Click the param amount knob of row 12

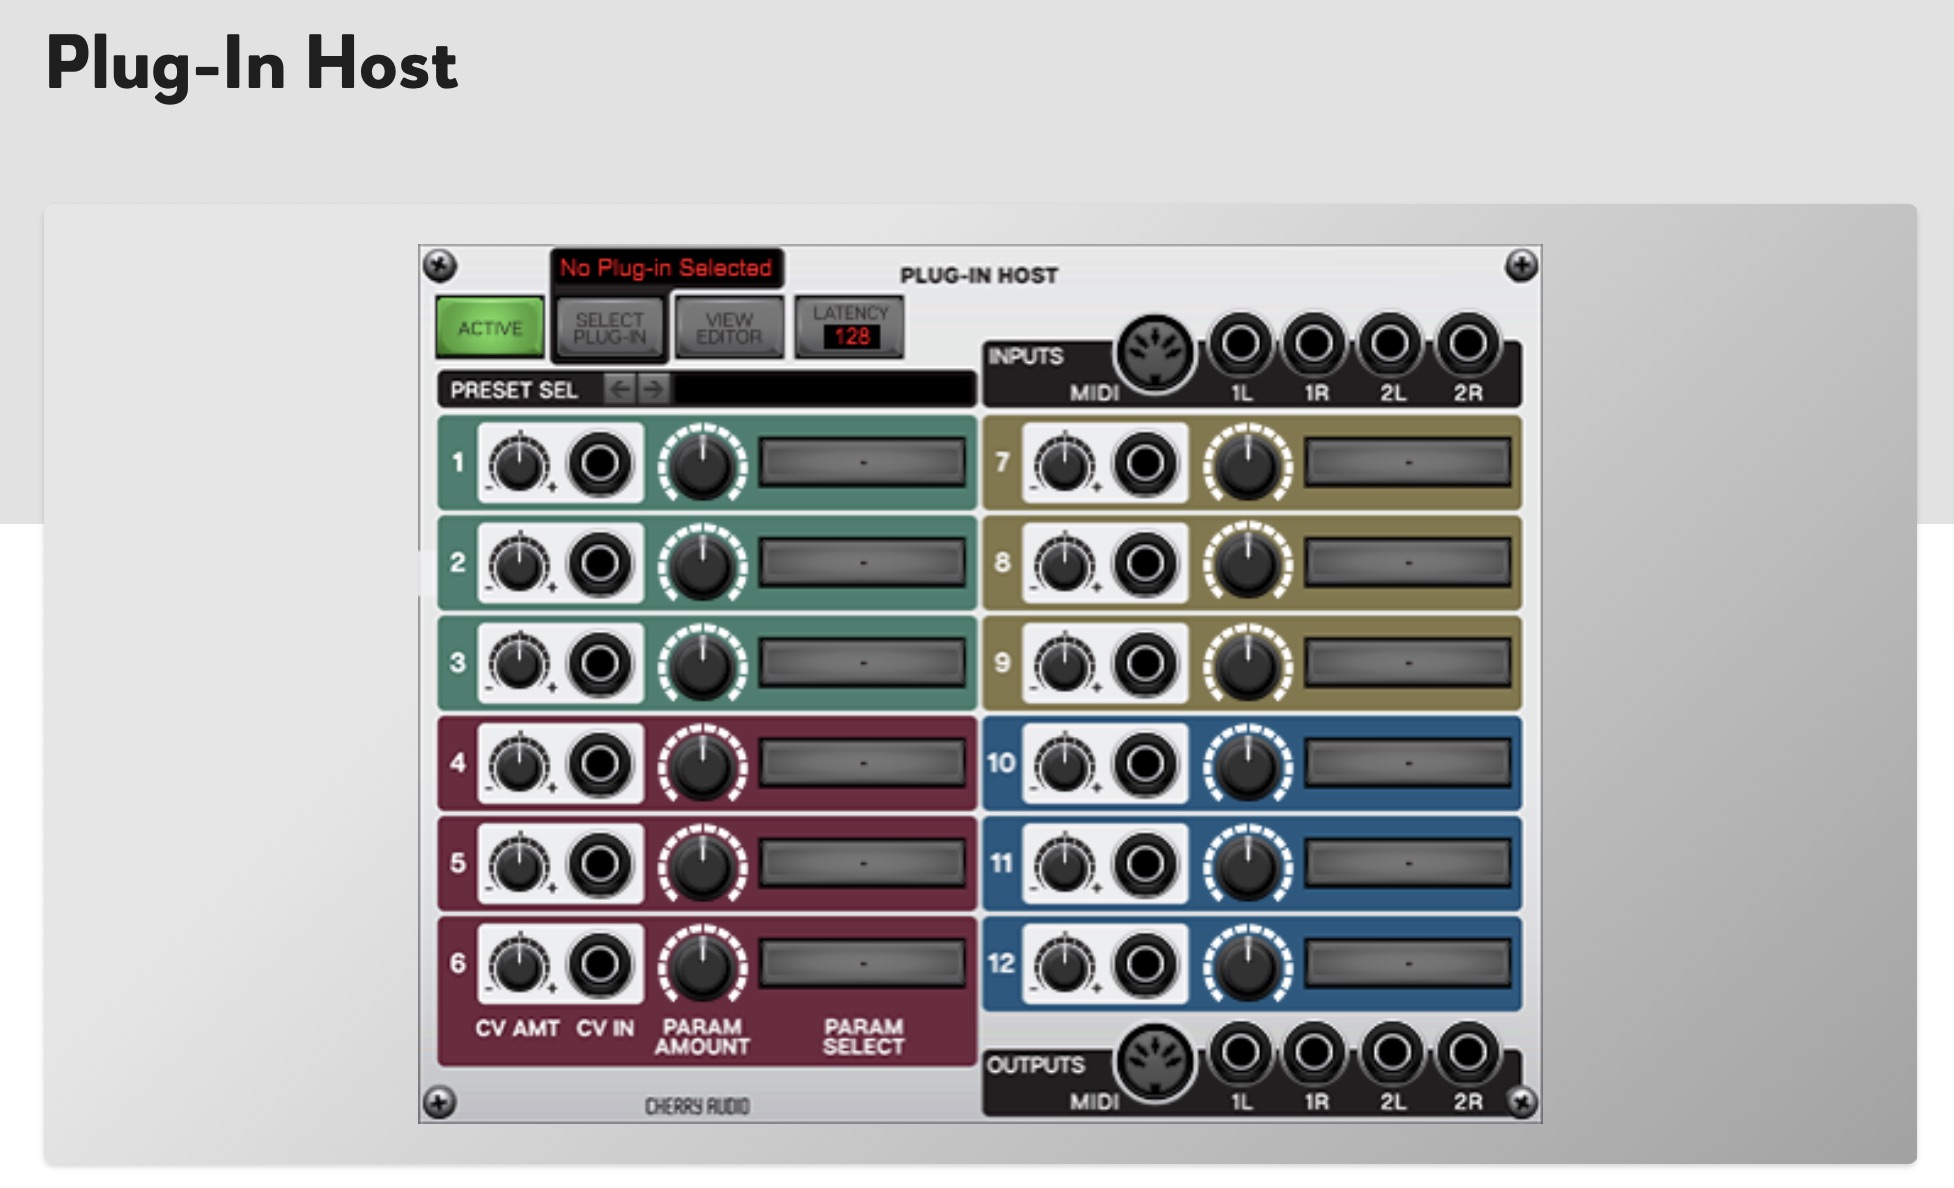1247,964
